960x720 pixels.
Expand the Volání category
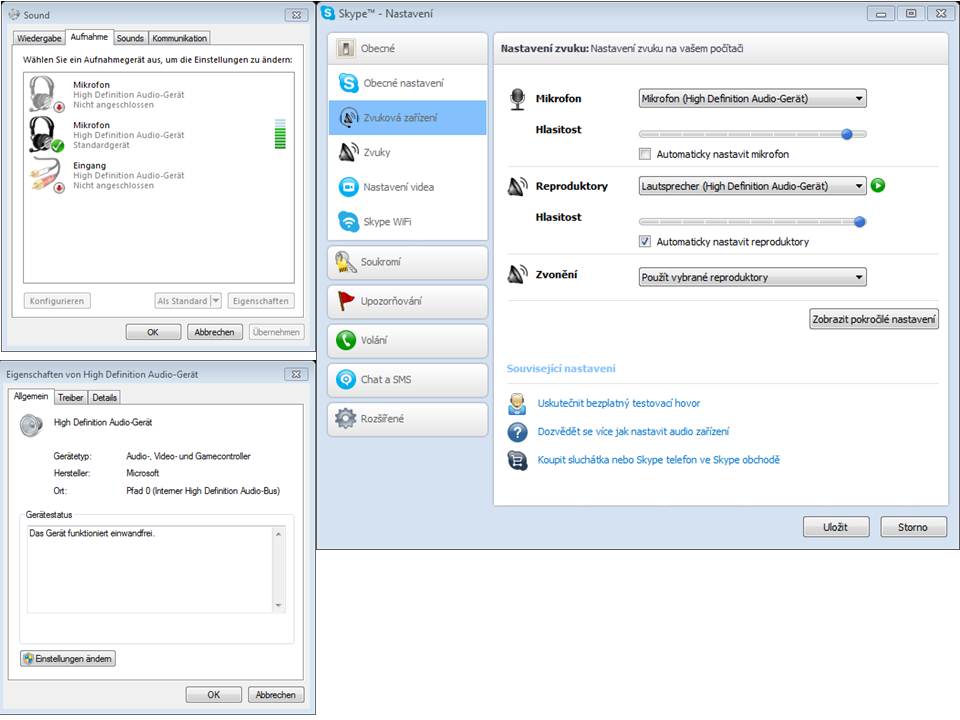point(408,340)
